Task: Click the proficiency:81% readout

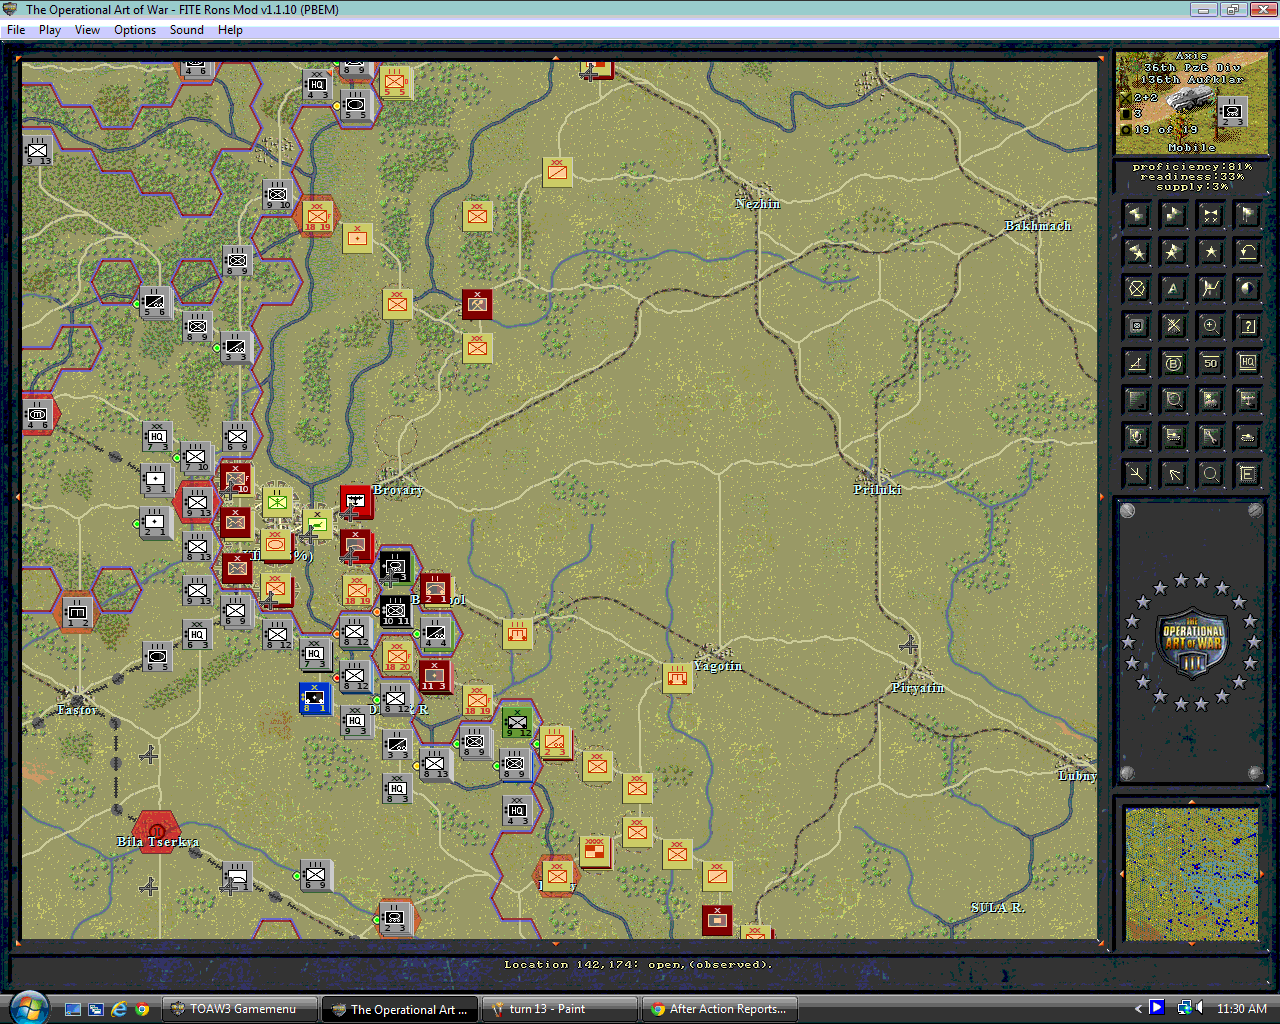Action: [1192, 167]
